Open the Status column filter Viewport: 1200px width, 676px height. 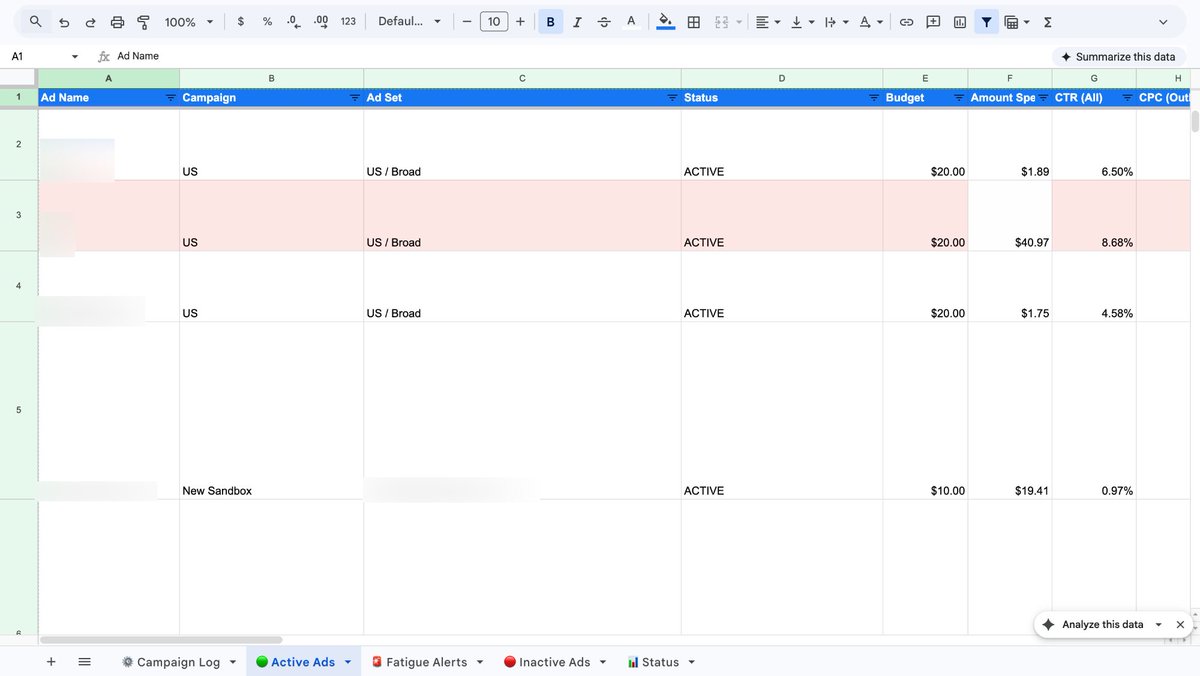pos(874,98)
